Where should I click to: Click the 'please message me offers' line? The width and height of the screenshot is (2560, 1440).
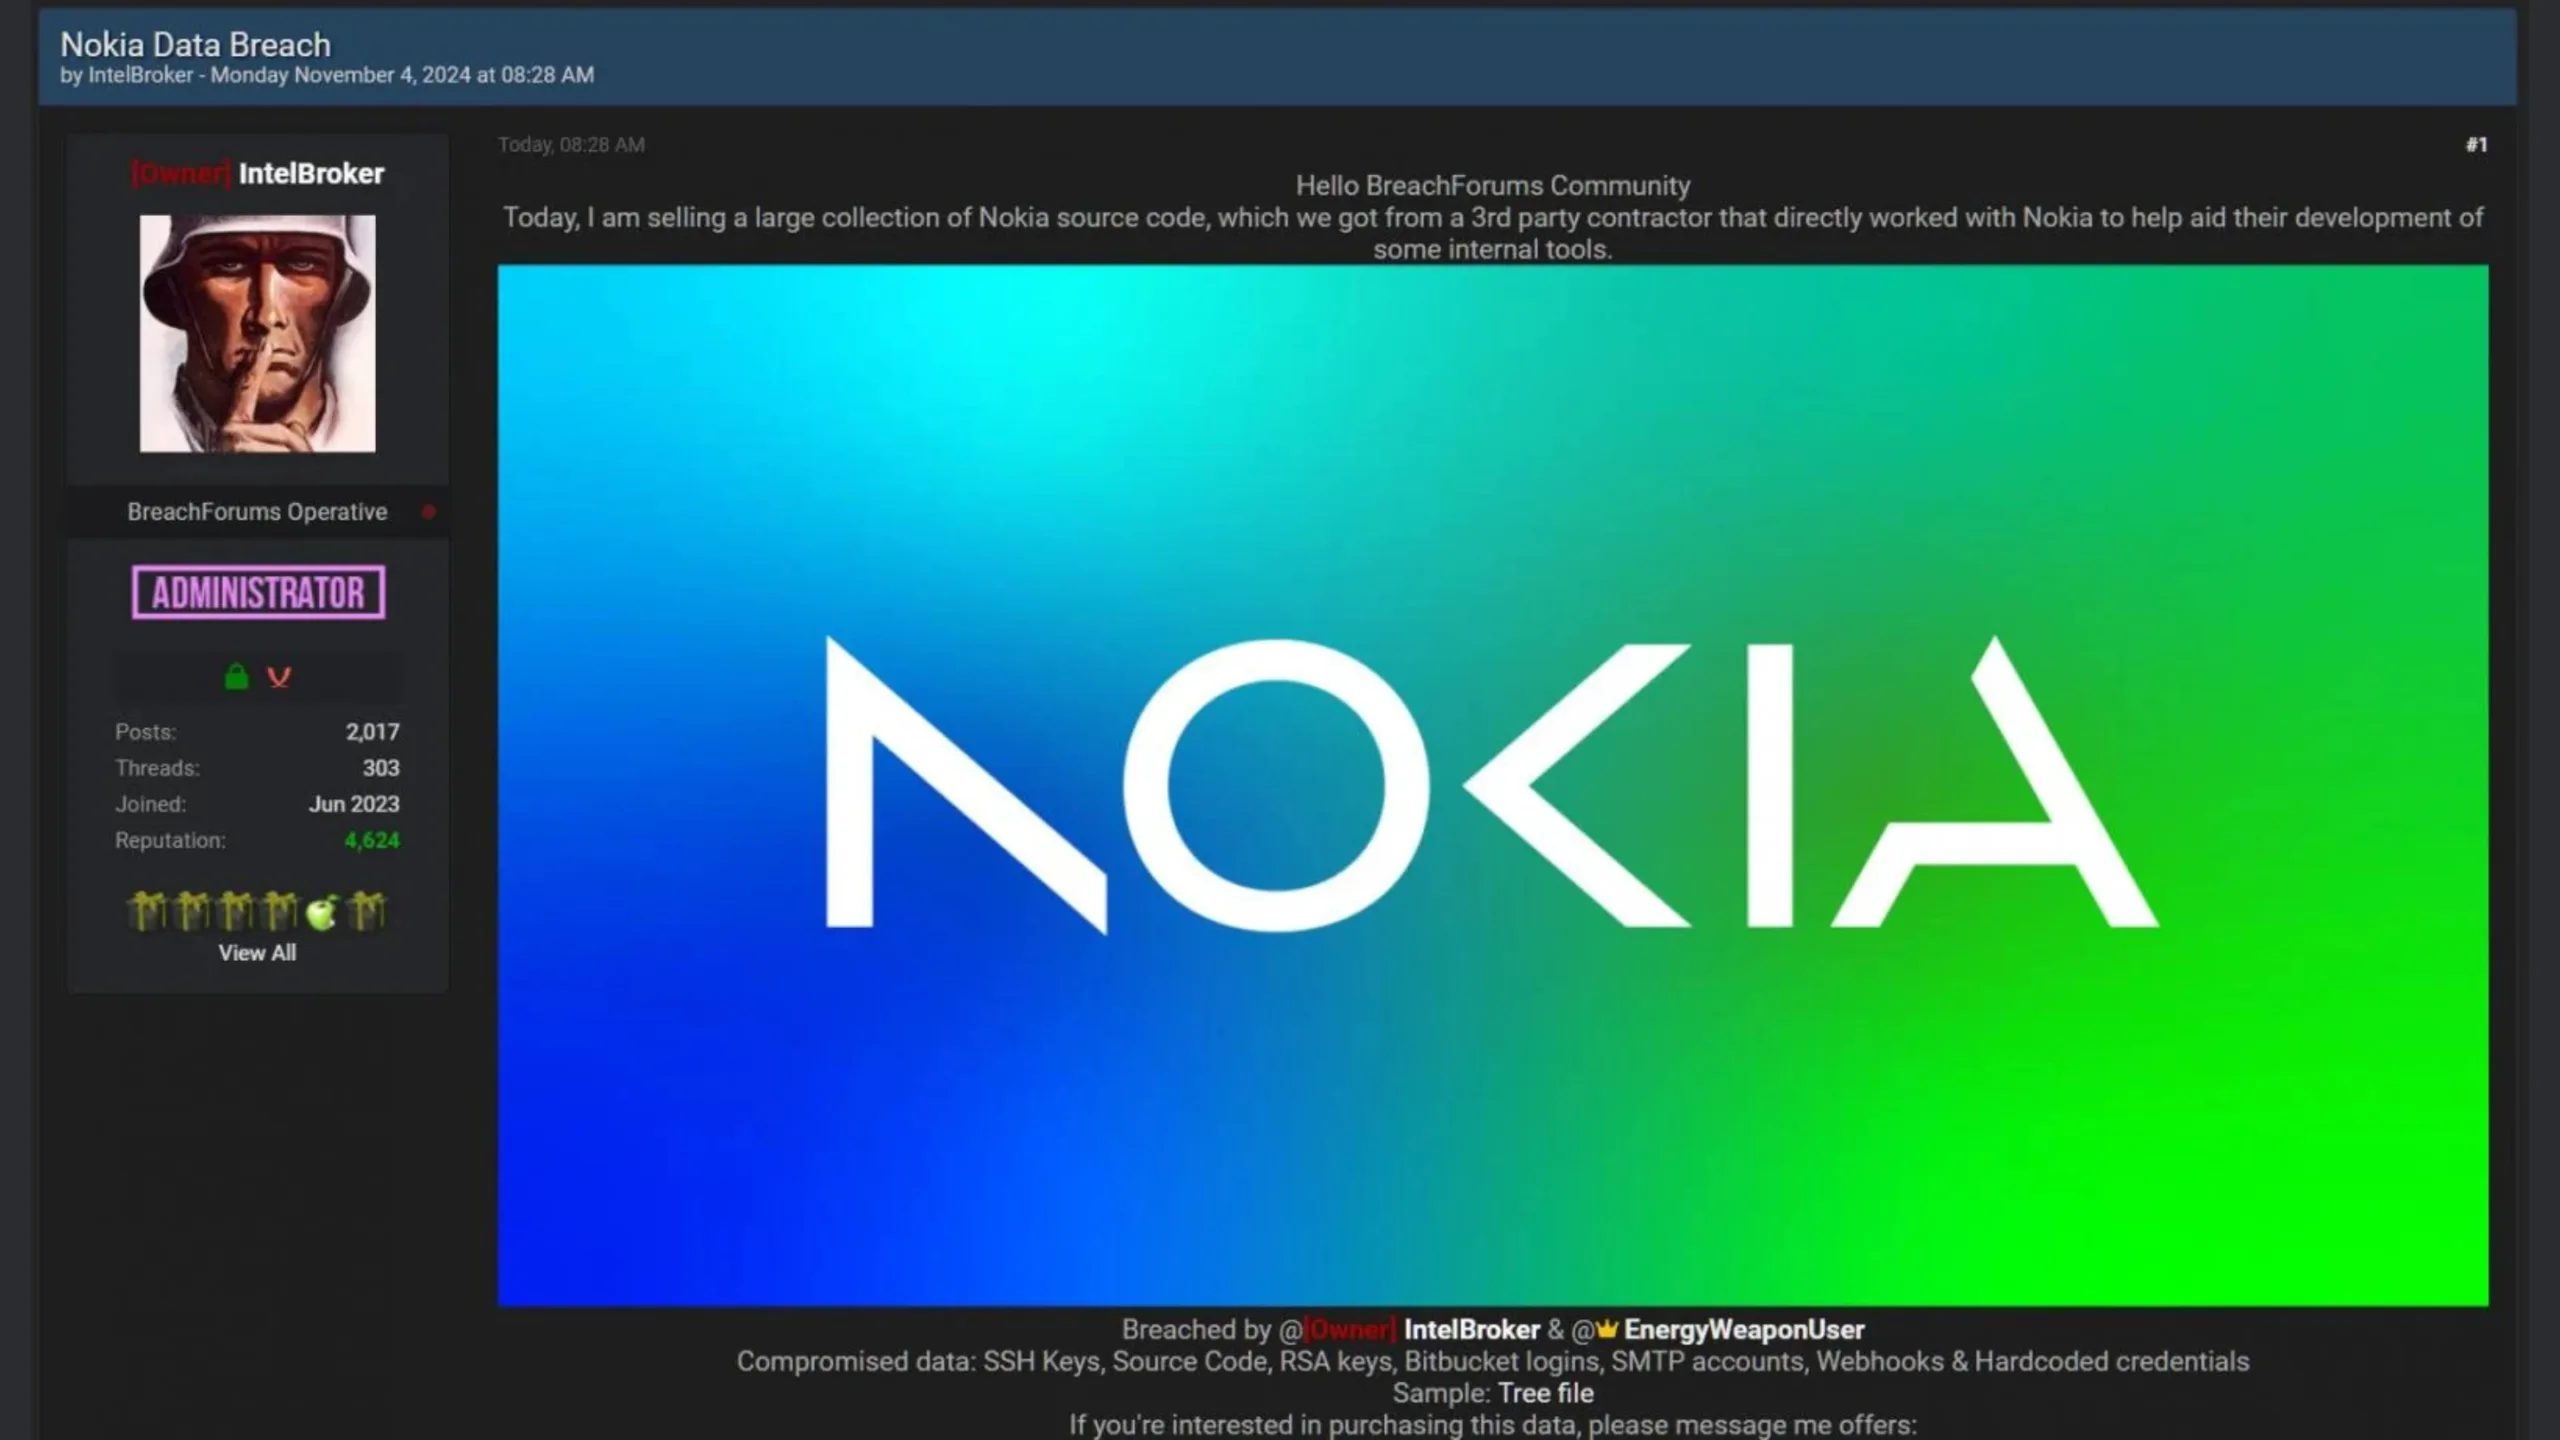point(1493,1425)
